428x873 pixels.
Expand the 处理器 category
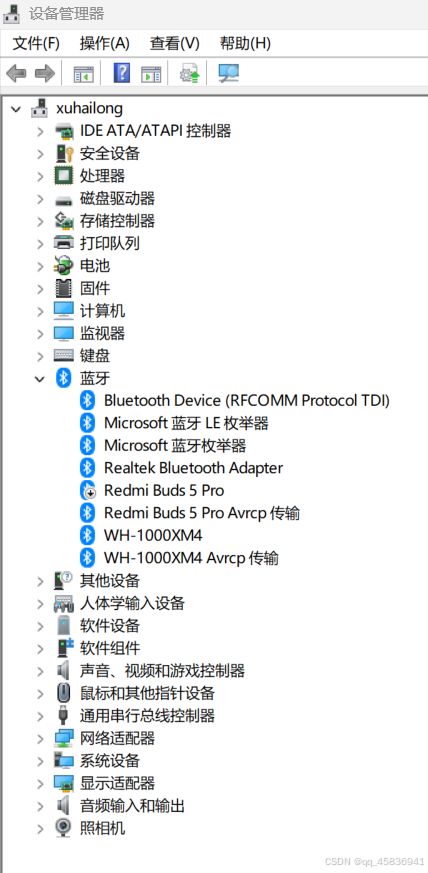click(x=40, y=176)
